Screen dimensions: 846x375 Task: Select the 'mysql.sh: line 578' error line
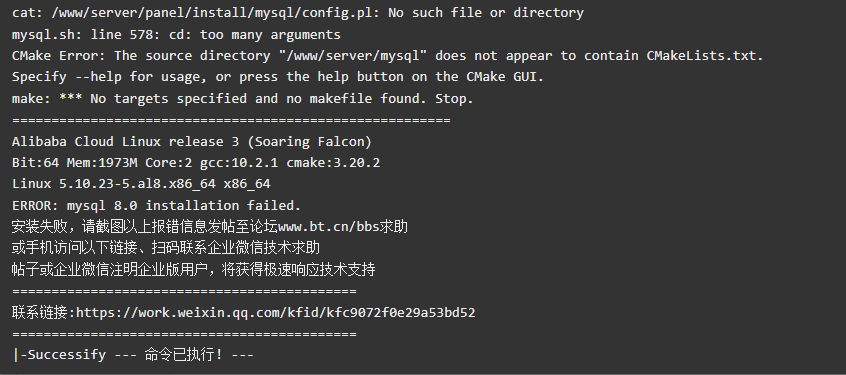(176, 35)
